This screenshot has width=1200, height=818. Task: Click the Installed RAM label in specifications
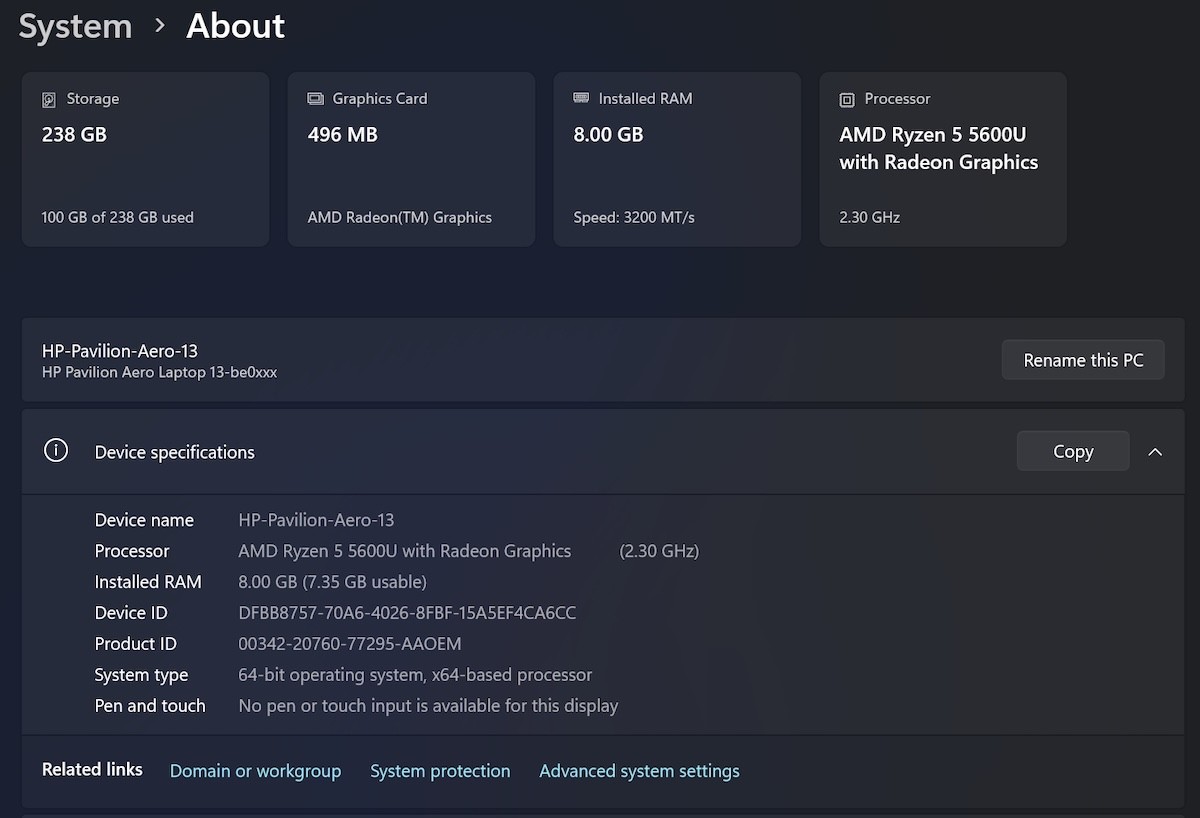(x=148, y=582)
